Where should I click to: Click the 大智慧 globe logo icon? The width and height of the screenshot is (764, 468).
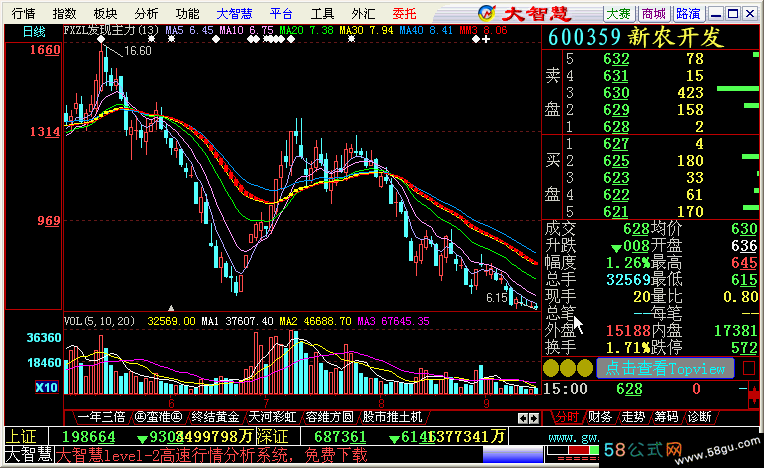tap(487, 13)
